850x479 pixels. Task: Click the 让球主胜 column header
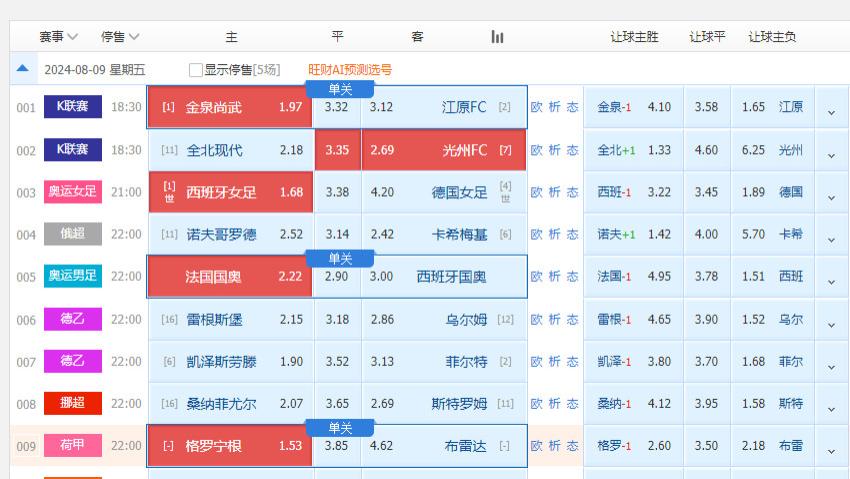[x=634, y=37]
